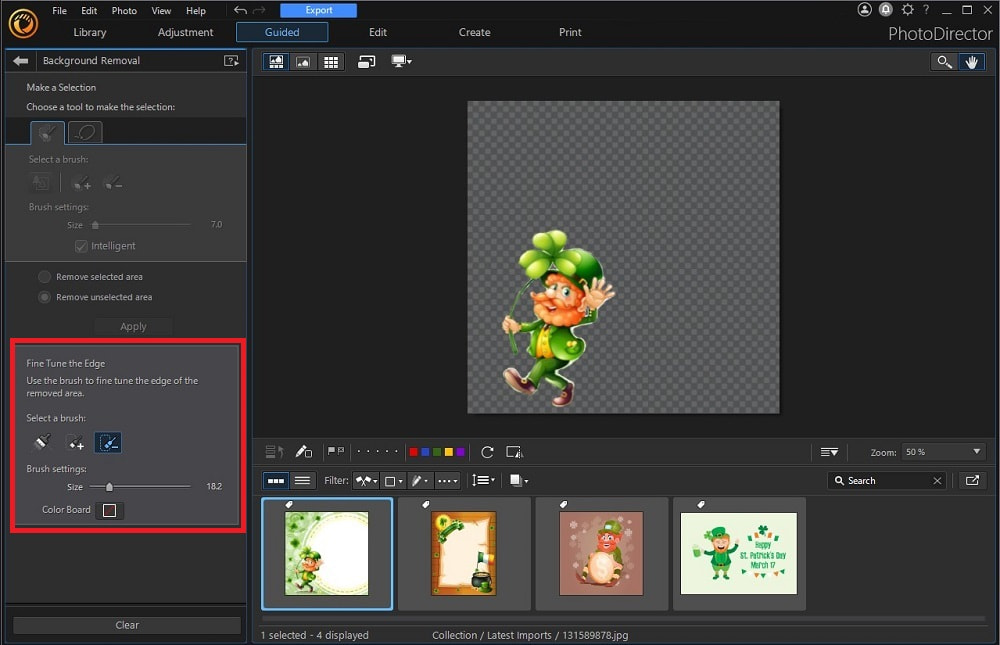
Task: Switch to the Edit module tab
Action: tap(377, 32)
